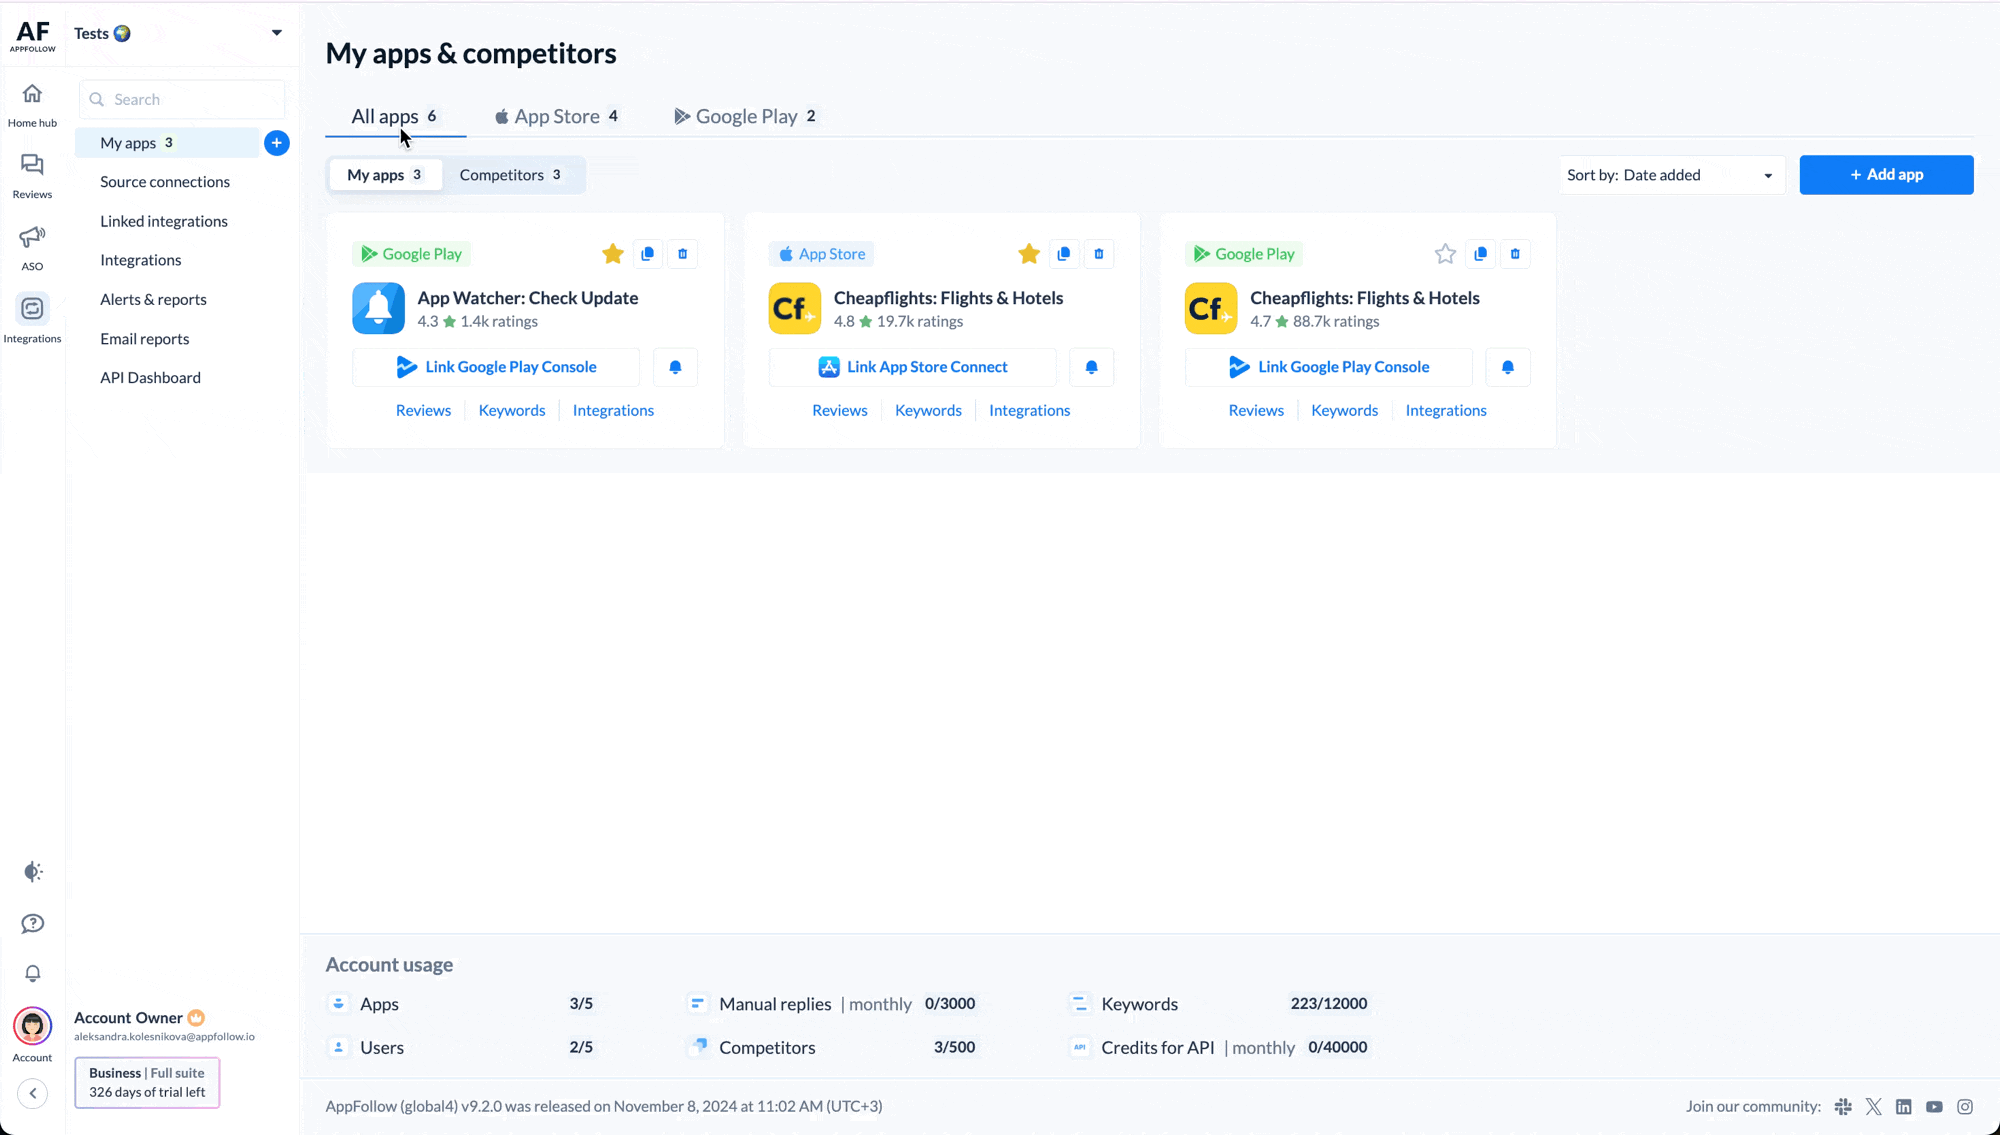Image resolution: width=2000 pixels, height=1135 pixels.
Task: Switch to the App Store tab
Action: click(557, 116)
